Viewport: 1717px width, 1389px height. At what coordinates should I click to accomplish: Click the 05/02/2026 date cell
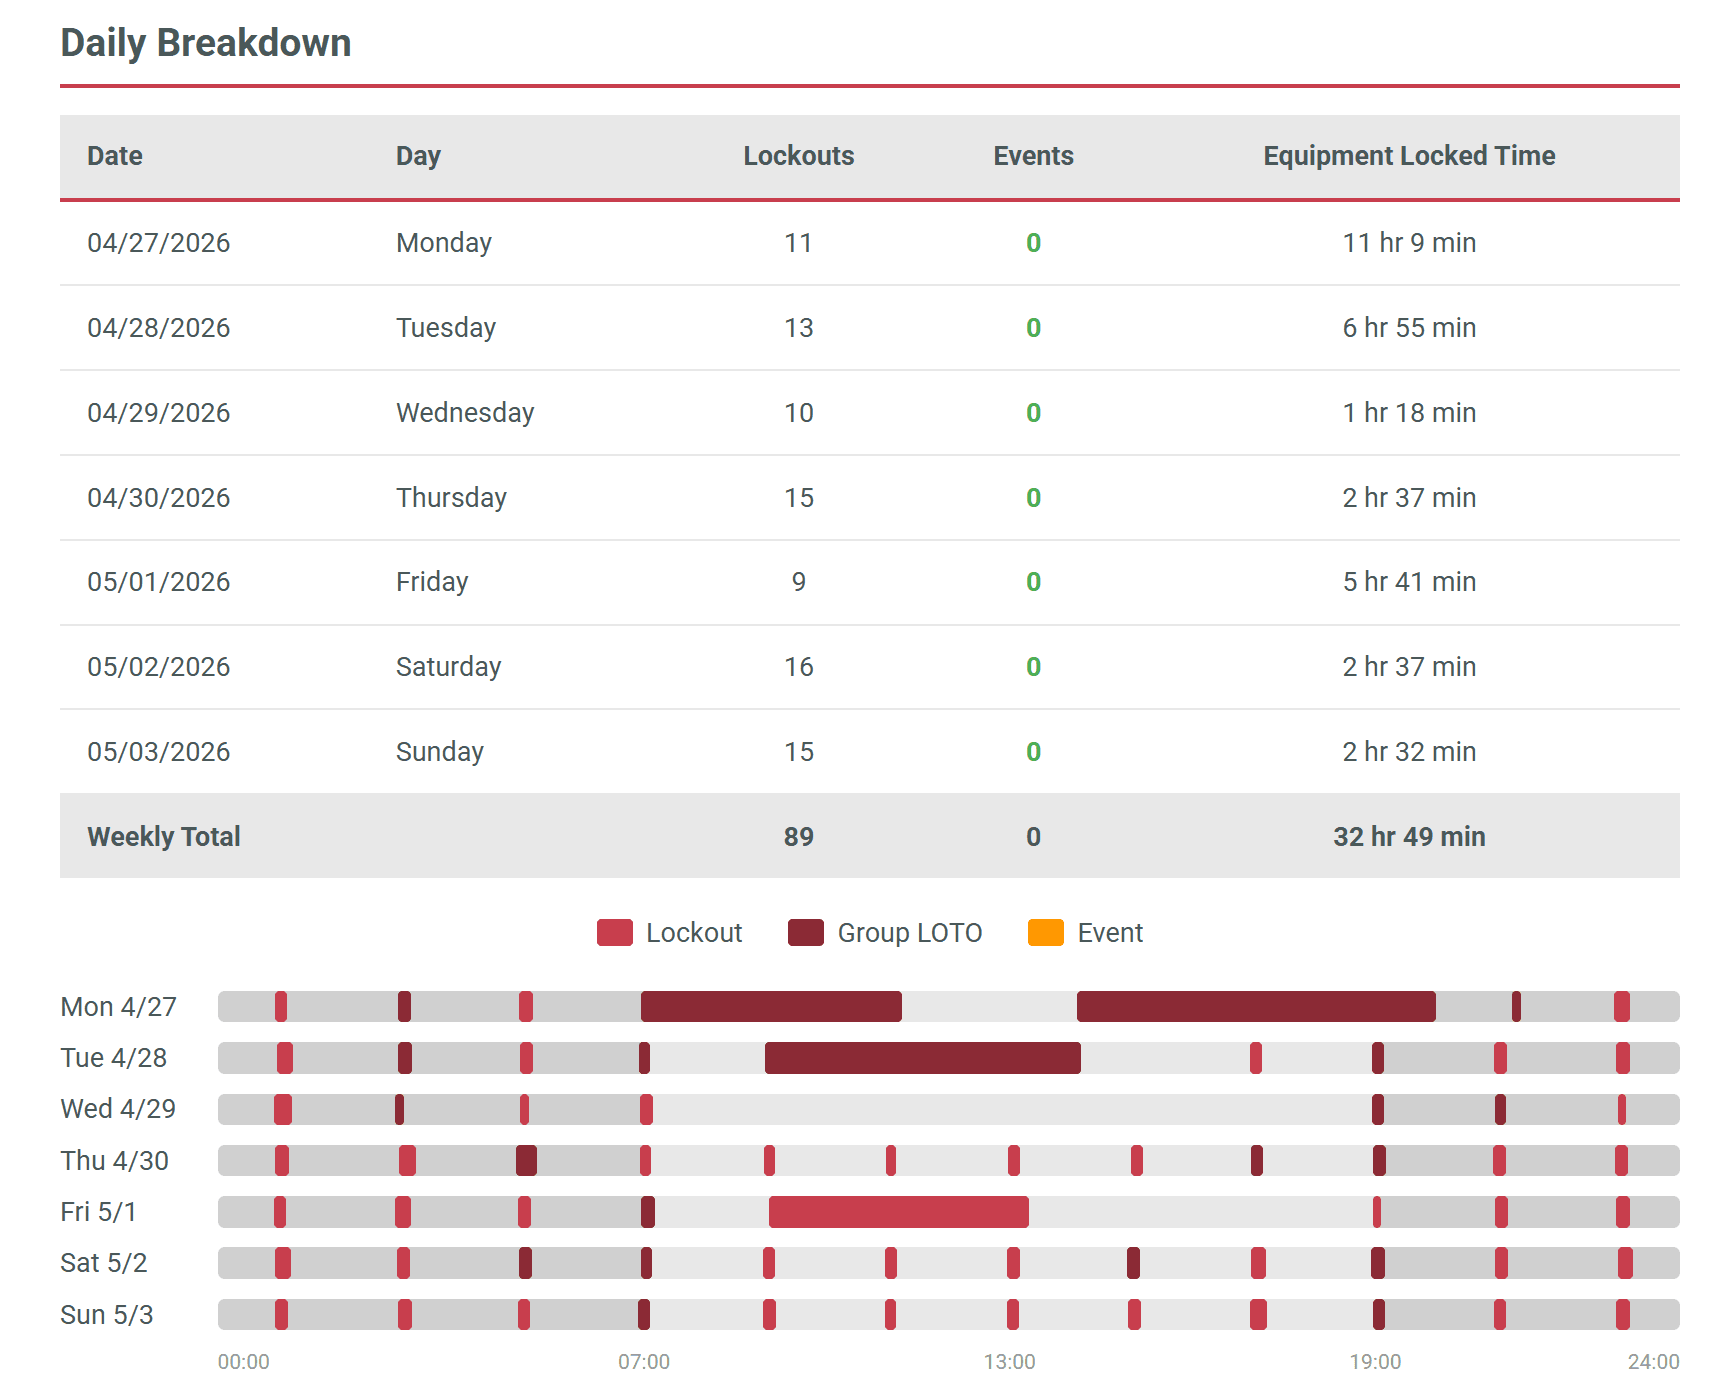point(159,667)
